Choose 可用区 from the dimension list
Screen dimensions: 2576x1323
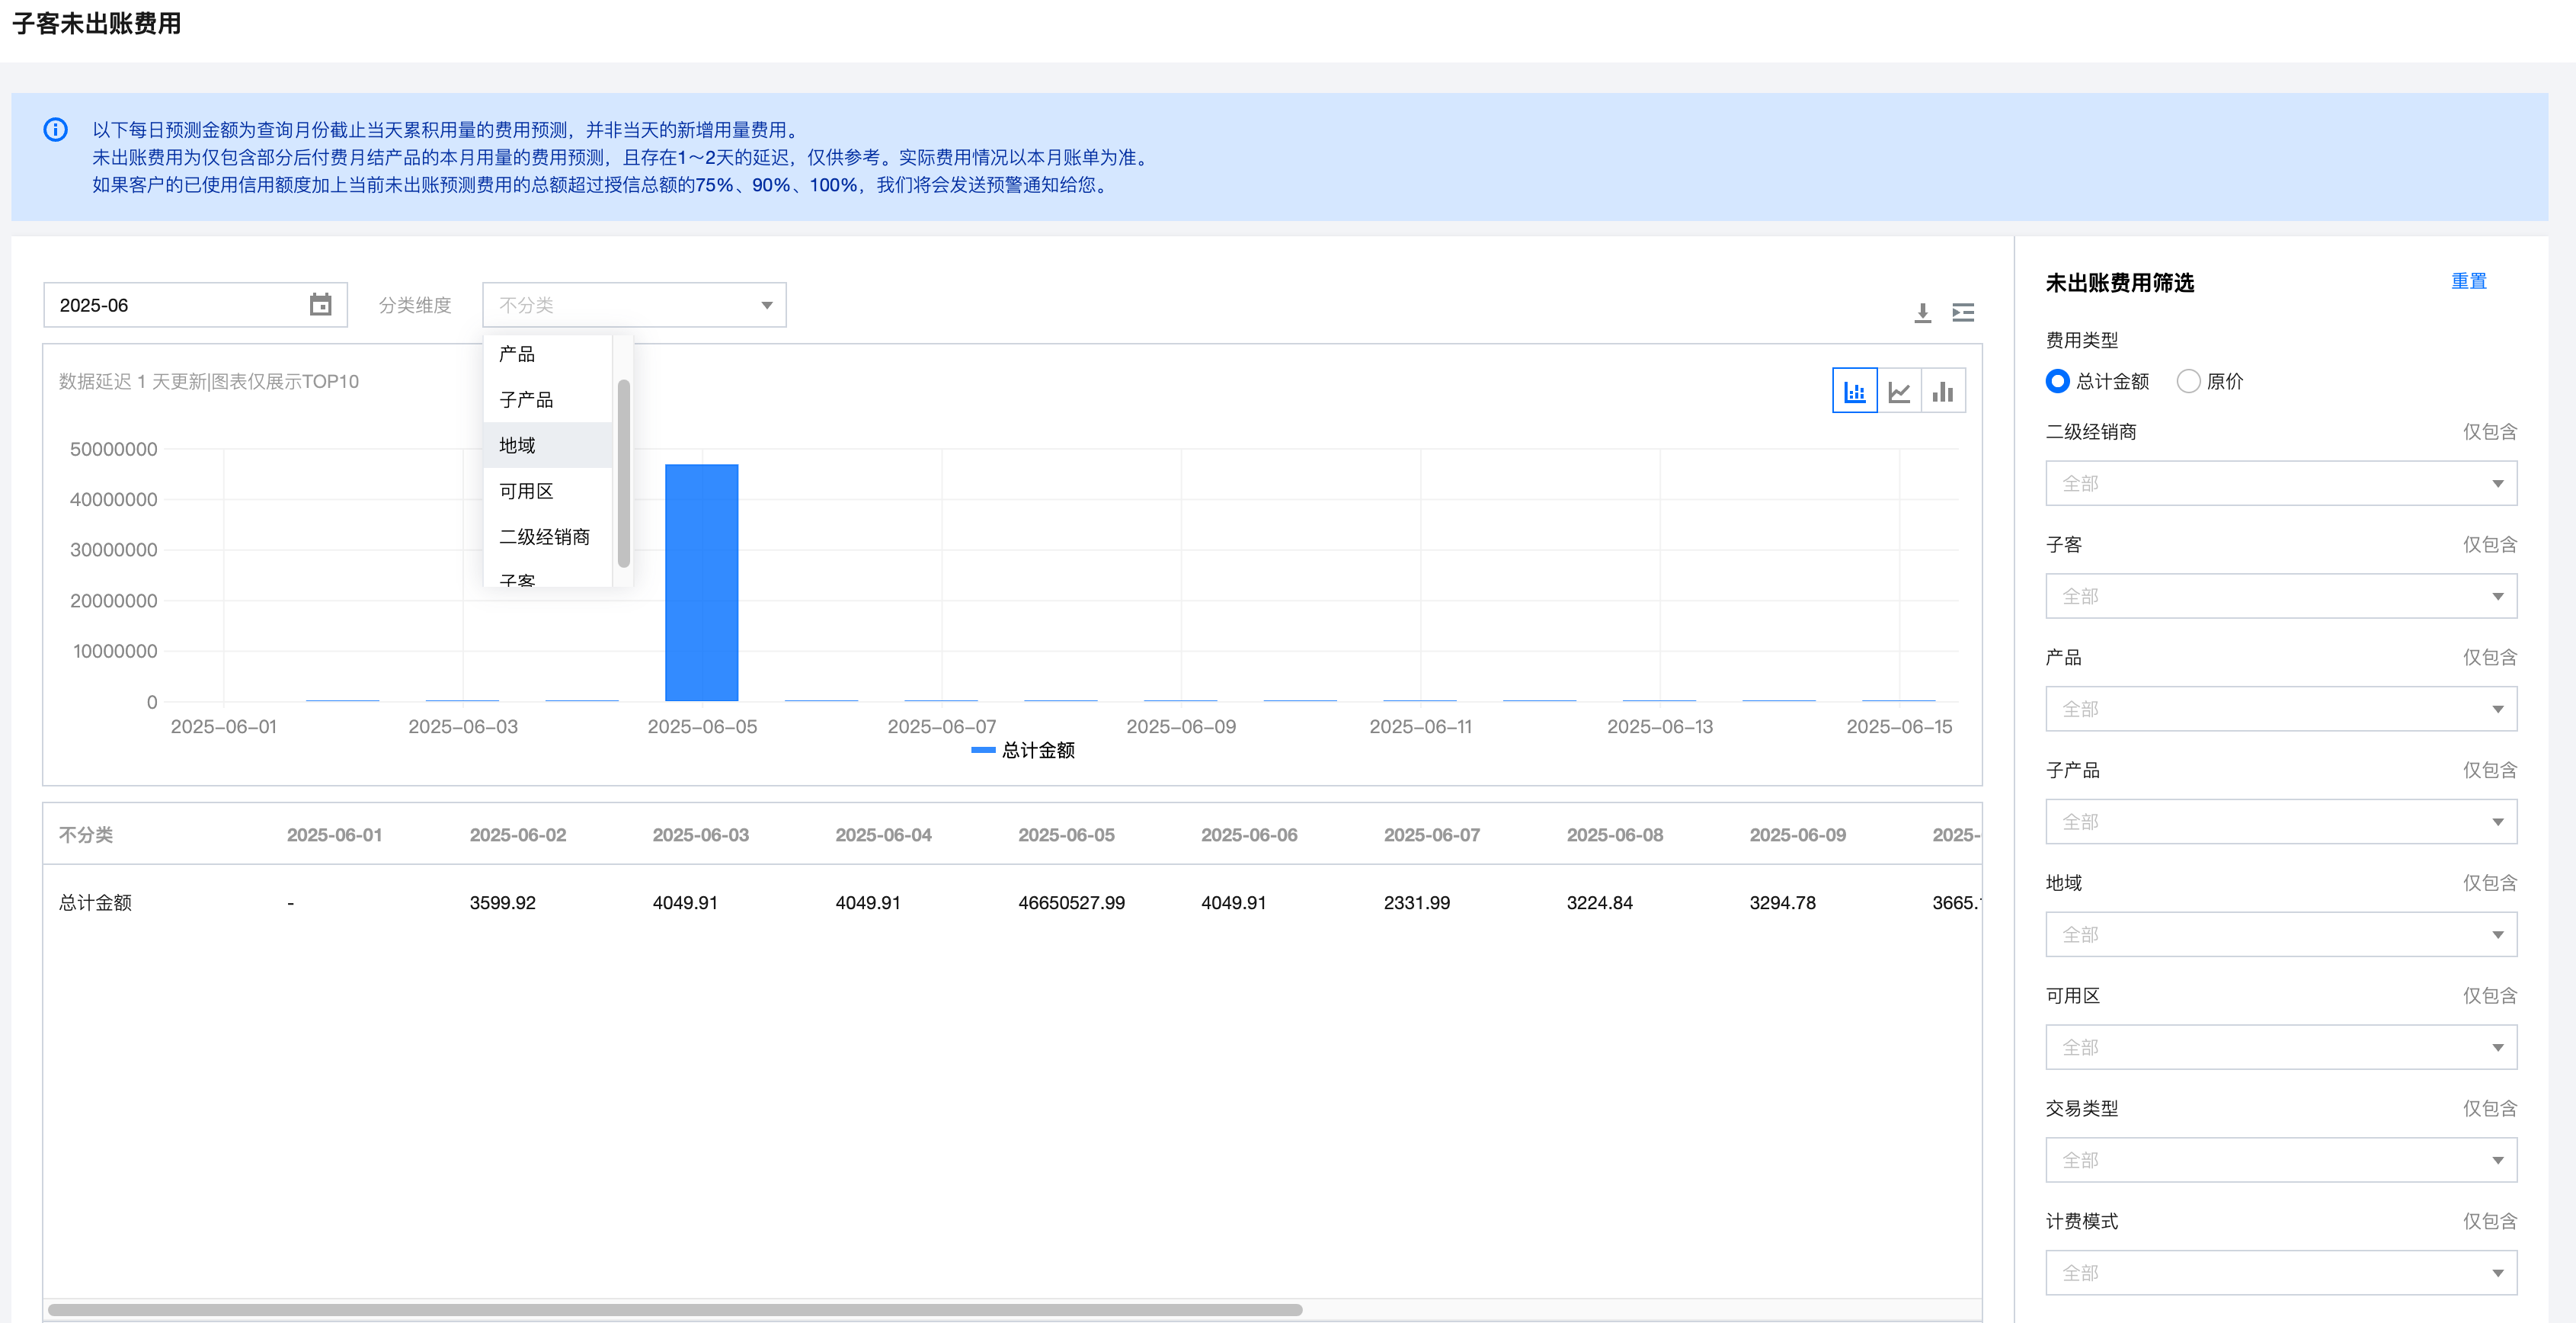[526, 491]
